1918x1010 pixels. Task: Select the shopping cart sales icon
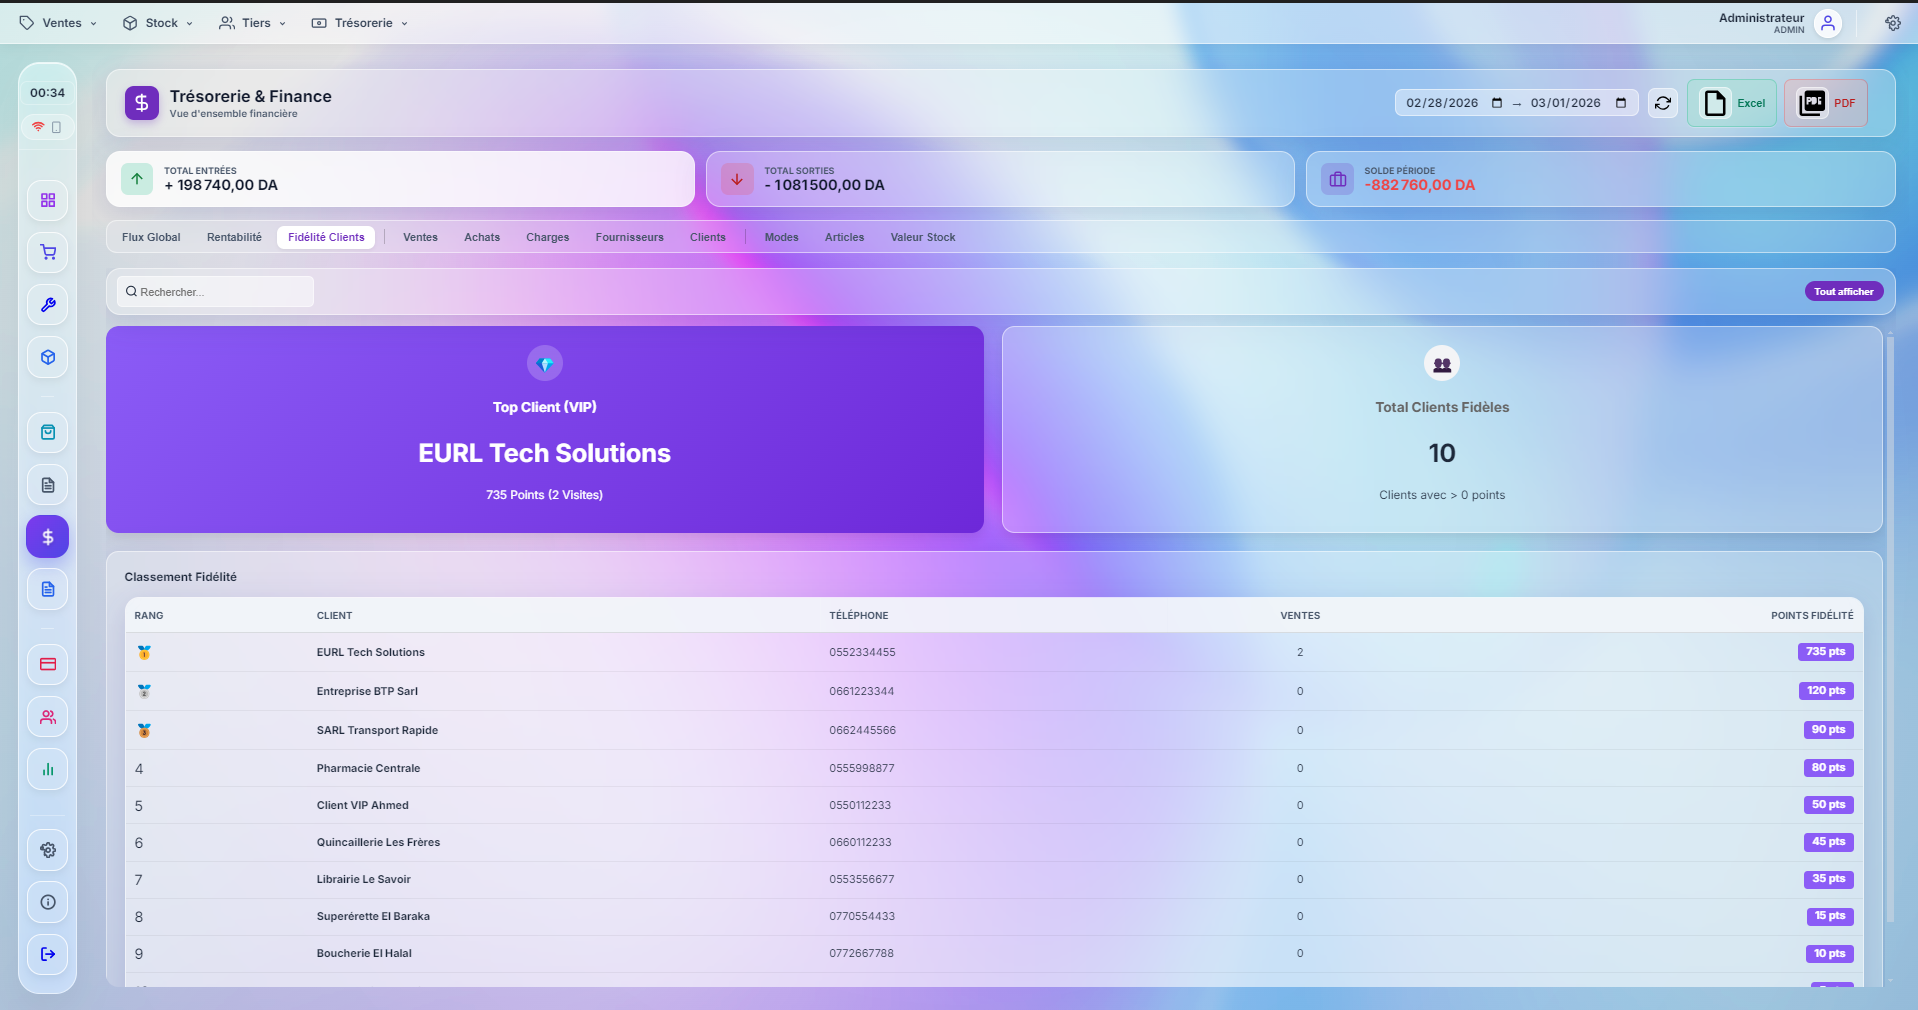point(46,252)
